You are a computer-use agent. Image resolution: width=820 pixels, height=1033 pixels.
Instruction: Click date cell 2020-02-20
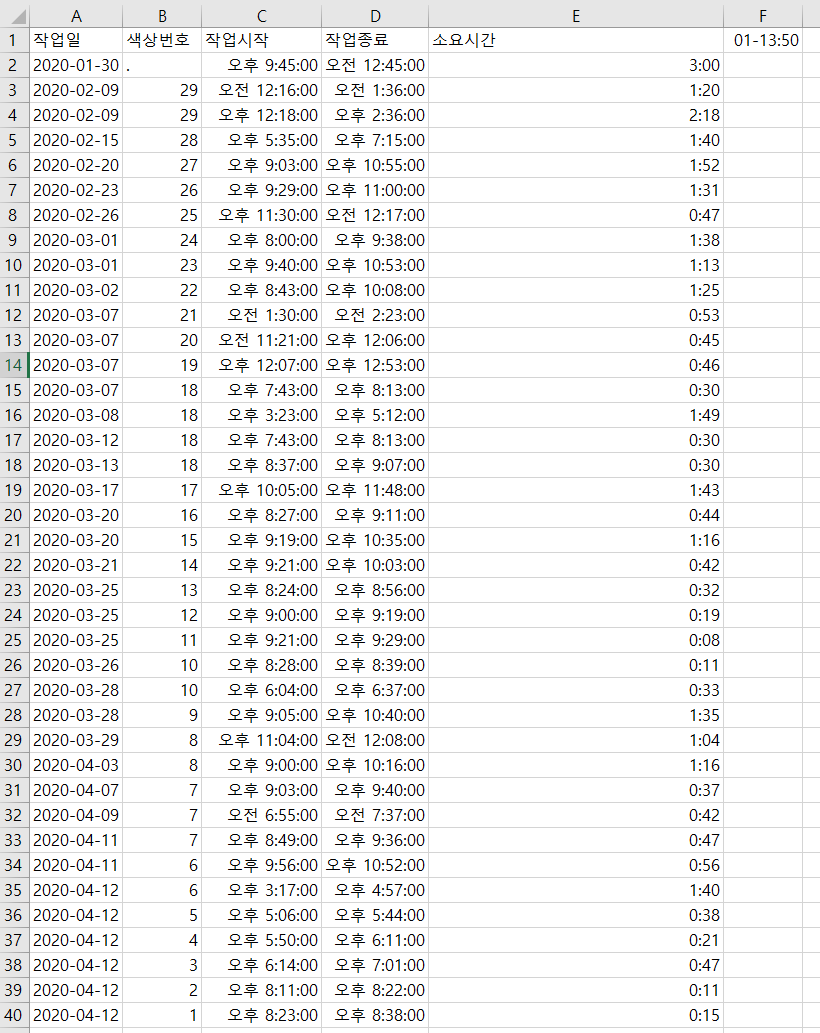pos(76,165)
